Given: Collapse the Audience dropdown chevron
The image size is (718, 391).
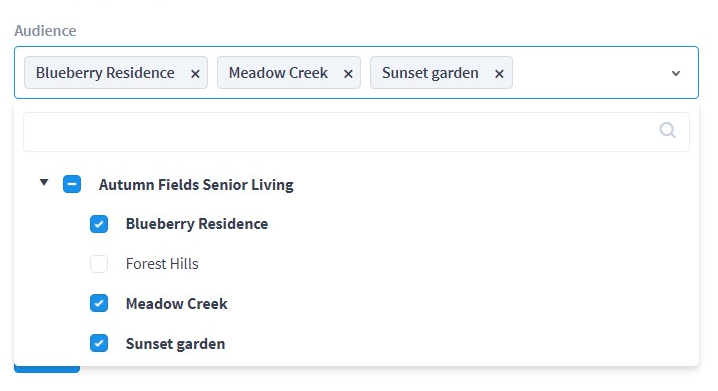Looking at the screenshot, I should [x=675, y=73].
